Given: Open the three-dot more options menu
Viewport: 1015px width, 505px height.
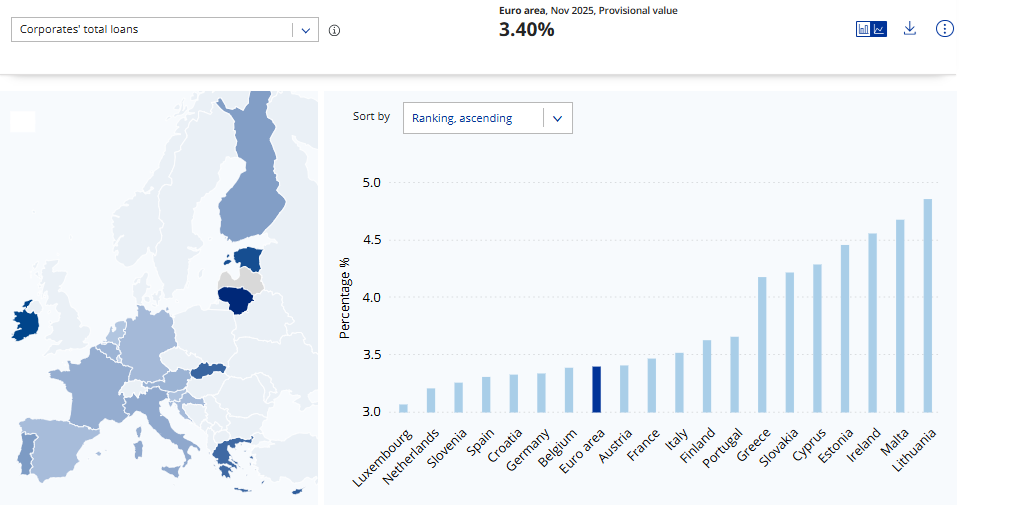Looking at the screenshot, I should point(945,29).
